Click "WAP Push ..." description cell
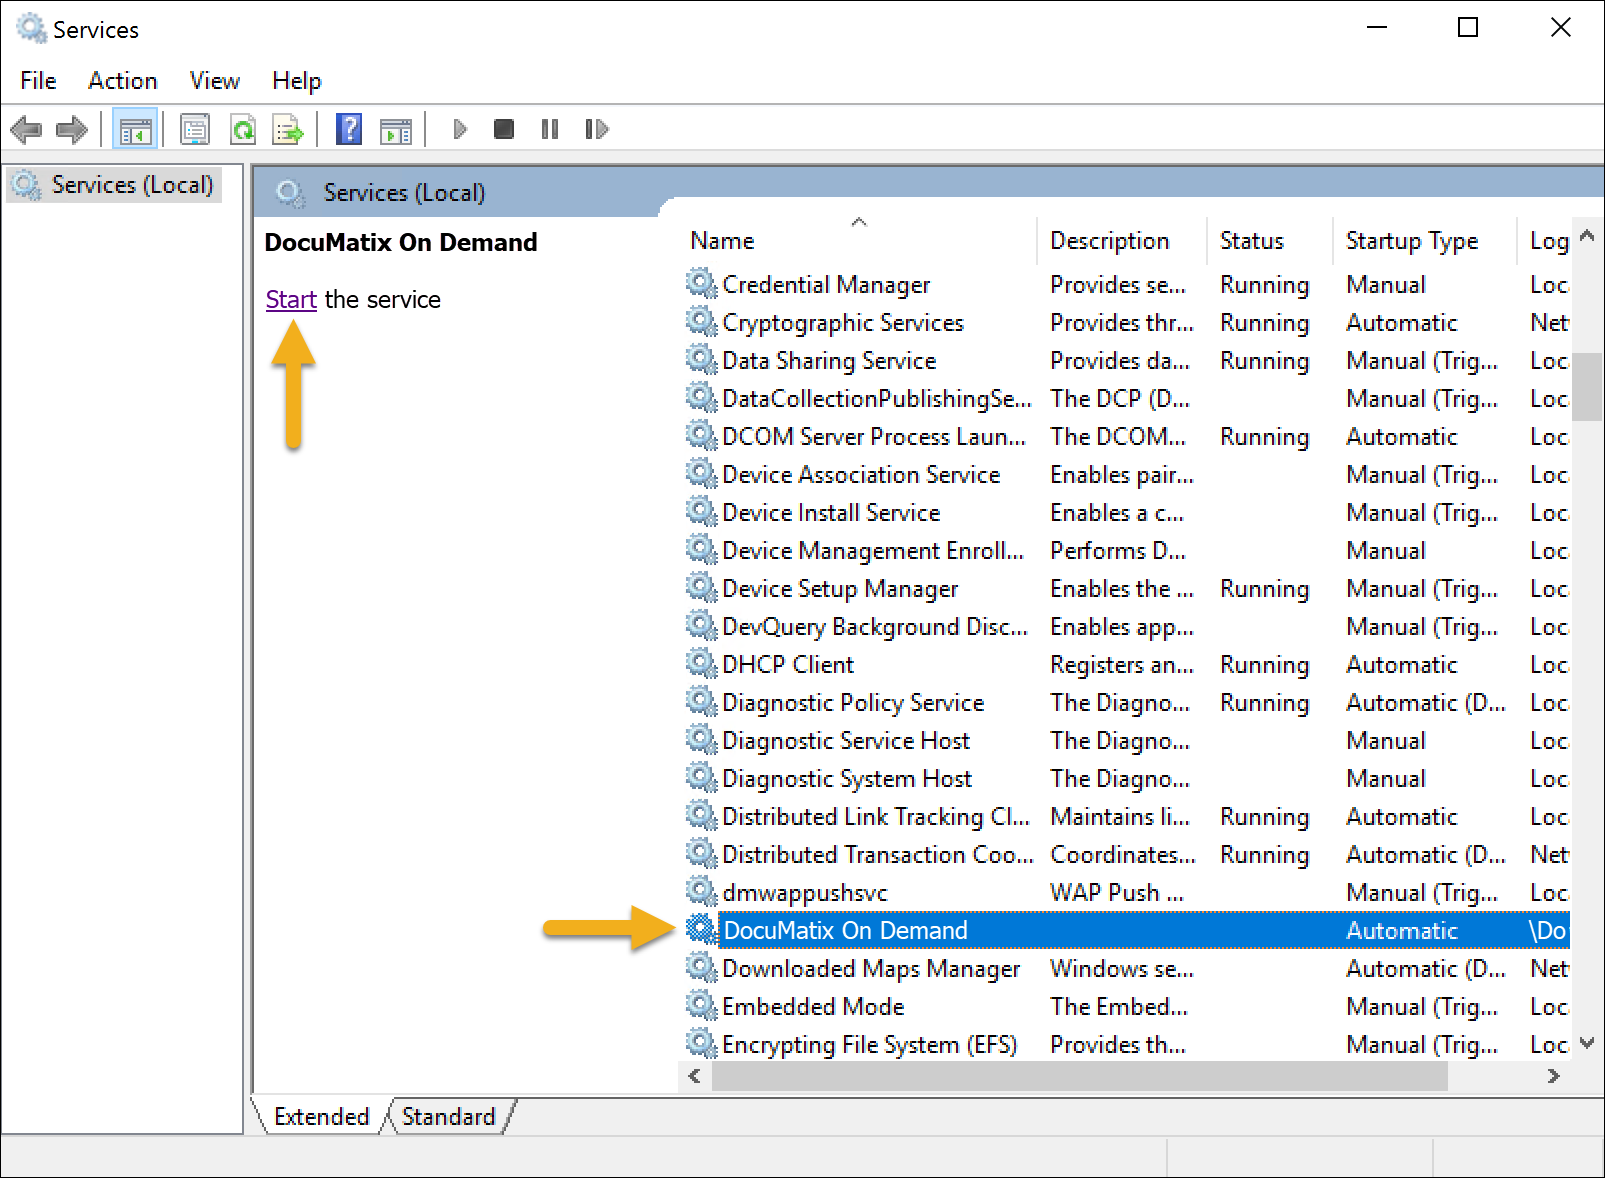Viewport: 1605px width, 1178px height. [1117, 892]
